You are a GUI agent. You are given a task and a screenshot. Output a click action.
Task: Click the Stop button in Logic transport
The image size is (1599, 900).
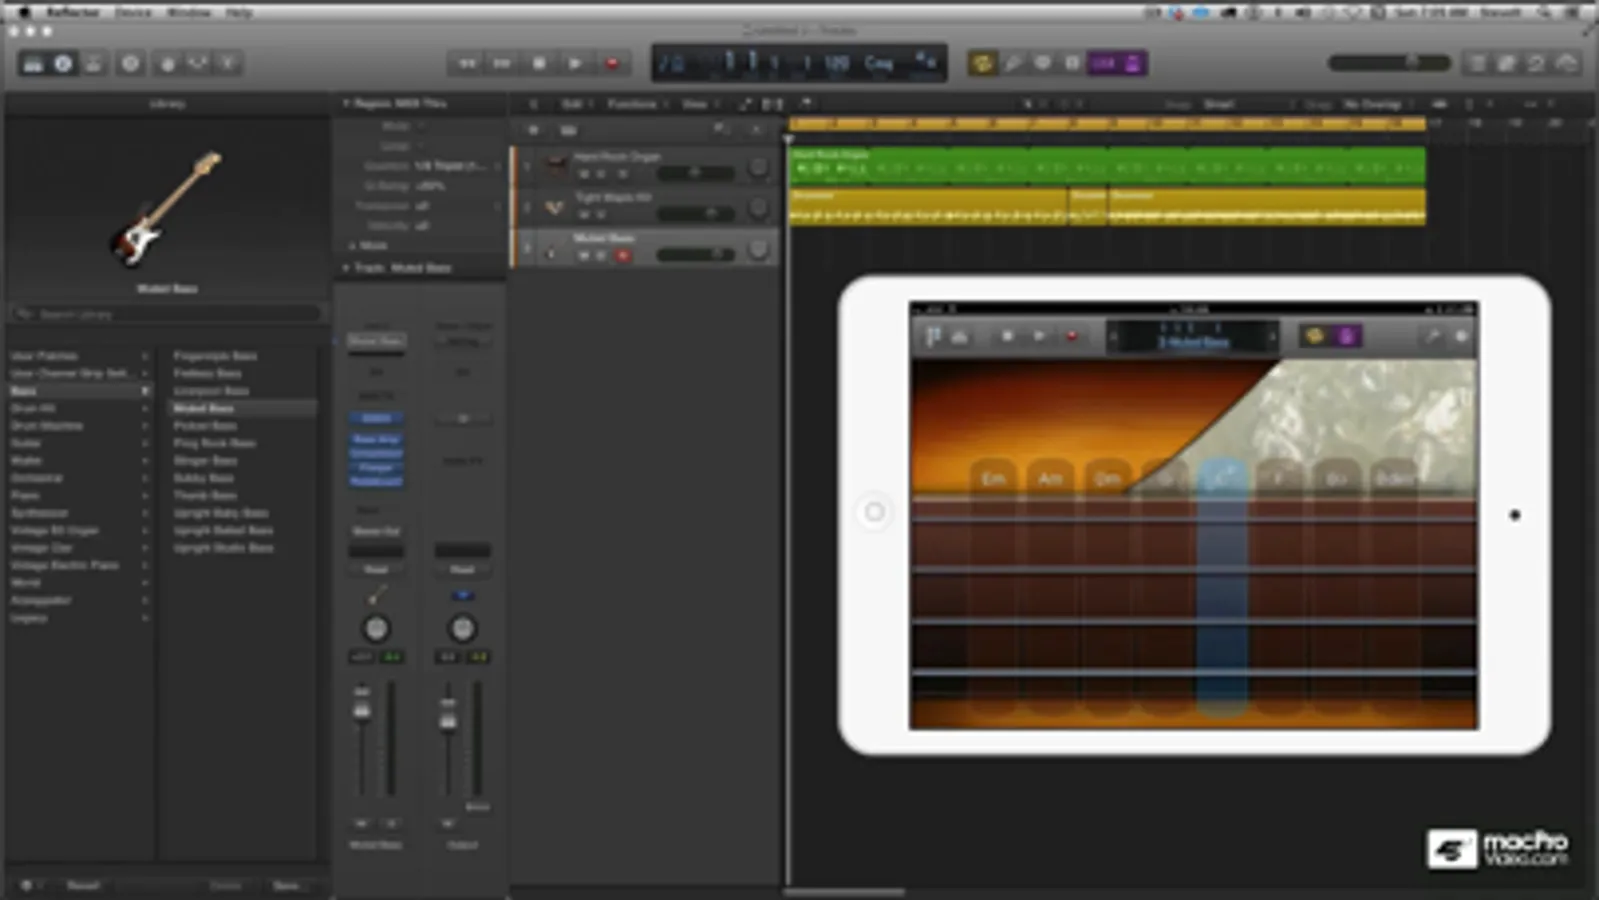tap(539, 64)
